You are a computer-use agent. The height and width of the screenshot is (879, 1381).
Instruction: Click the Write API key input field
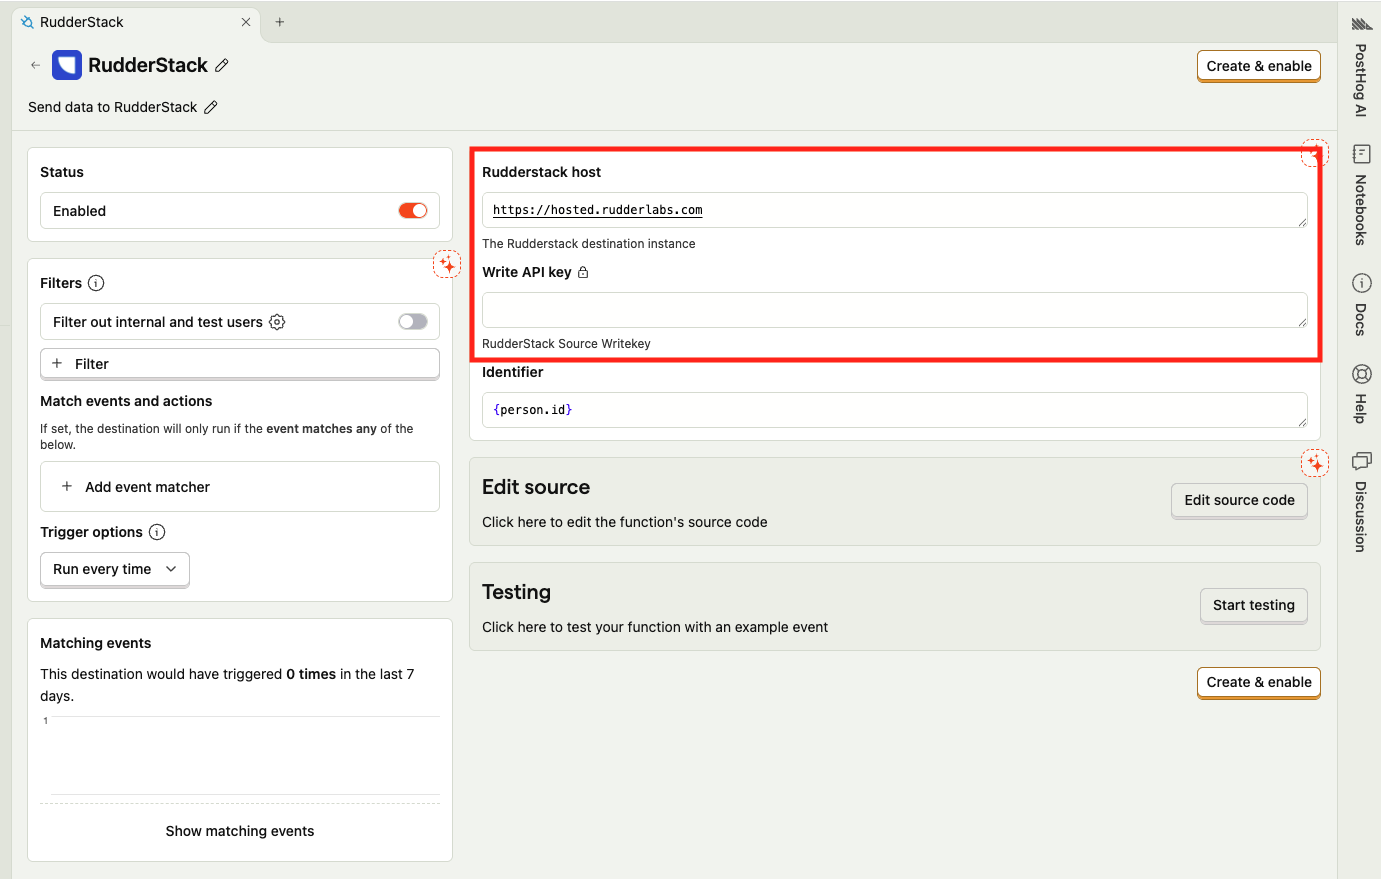pos(894,310)
